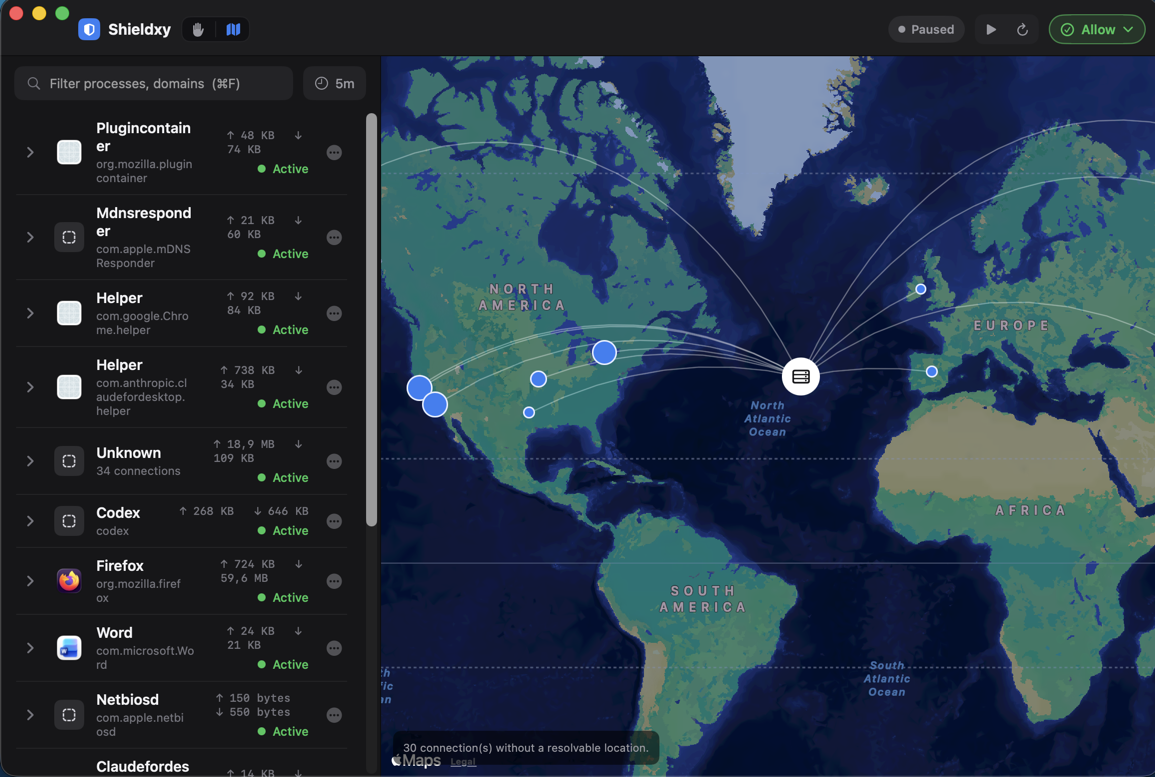Click the unresolvable connections notice
1155x777 pixels.
[526, 748]
